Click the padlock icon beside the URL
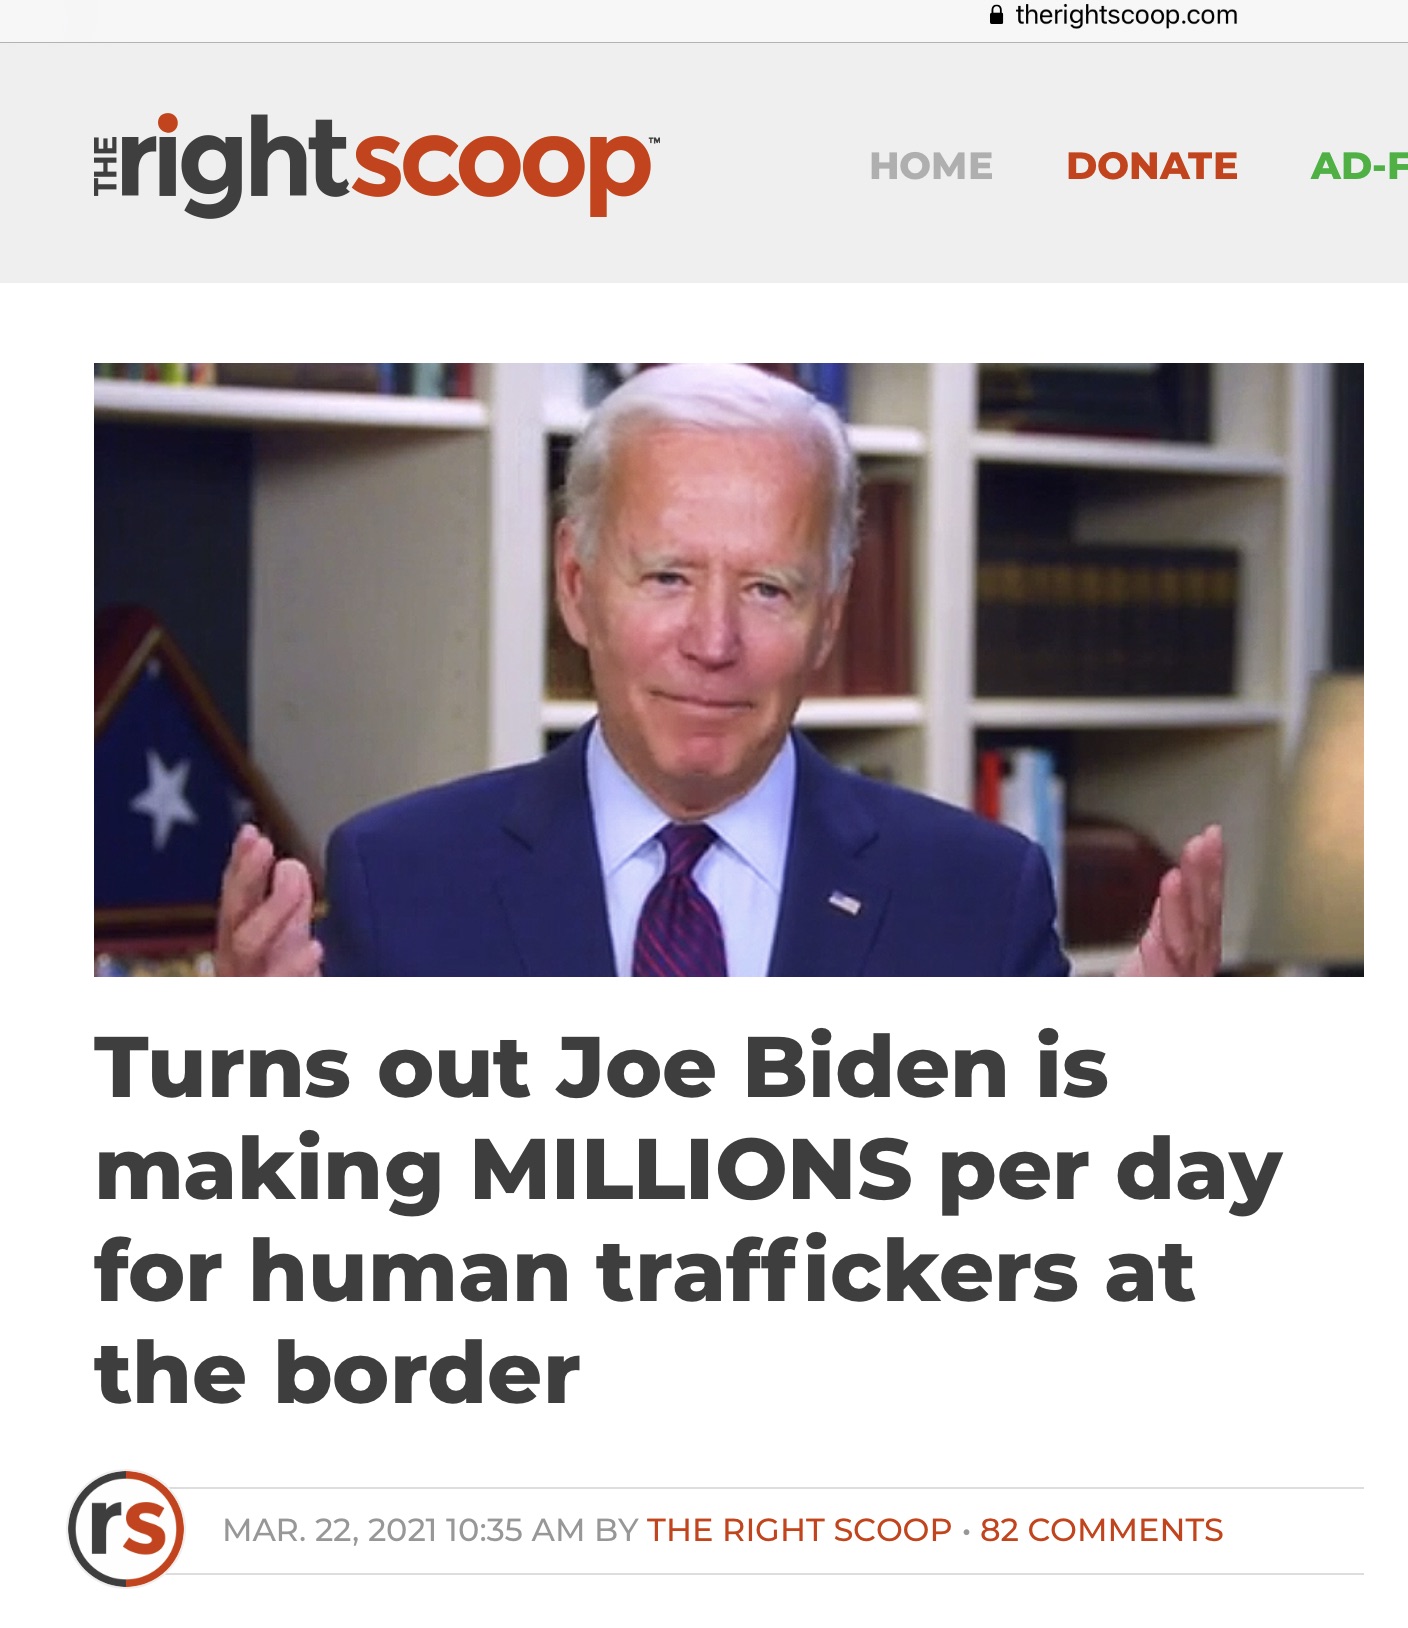This screenshot has height=1628, width=1408. pos(995,15)
